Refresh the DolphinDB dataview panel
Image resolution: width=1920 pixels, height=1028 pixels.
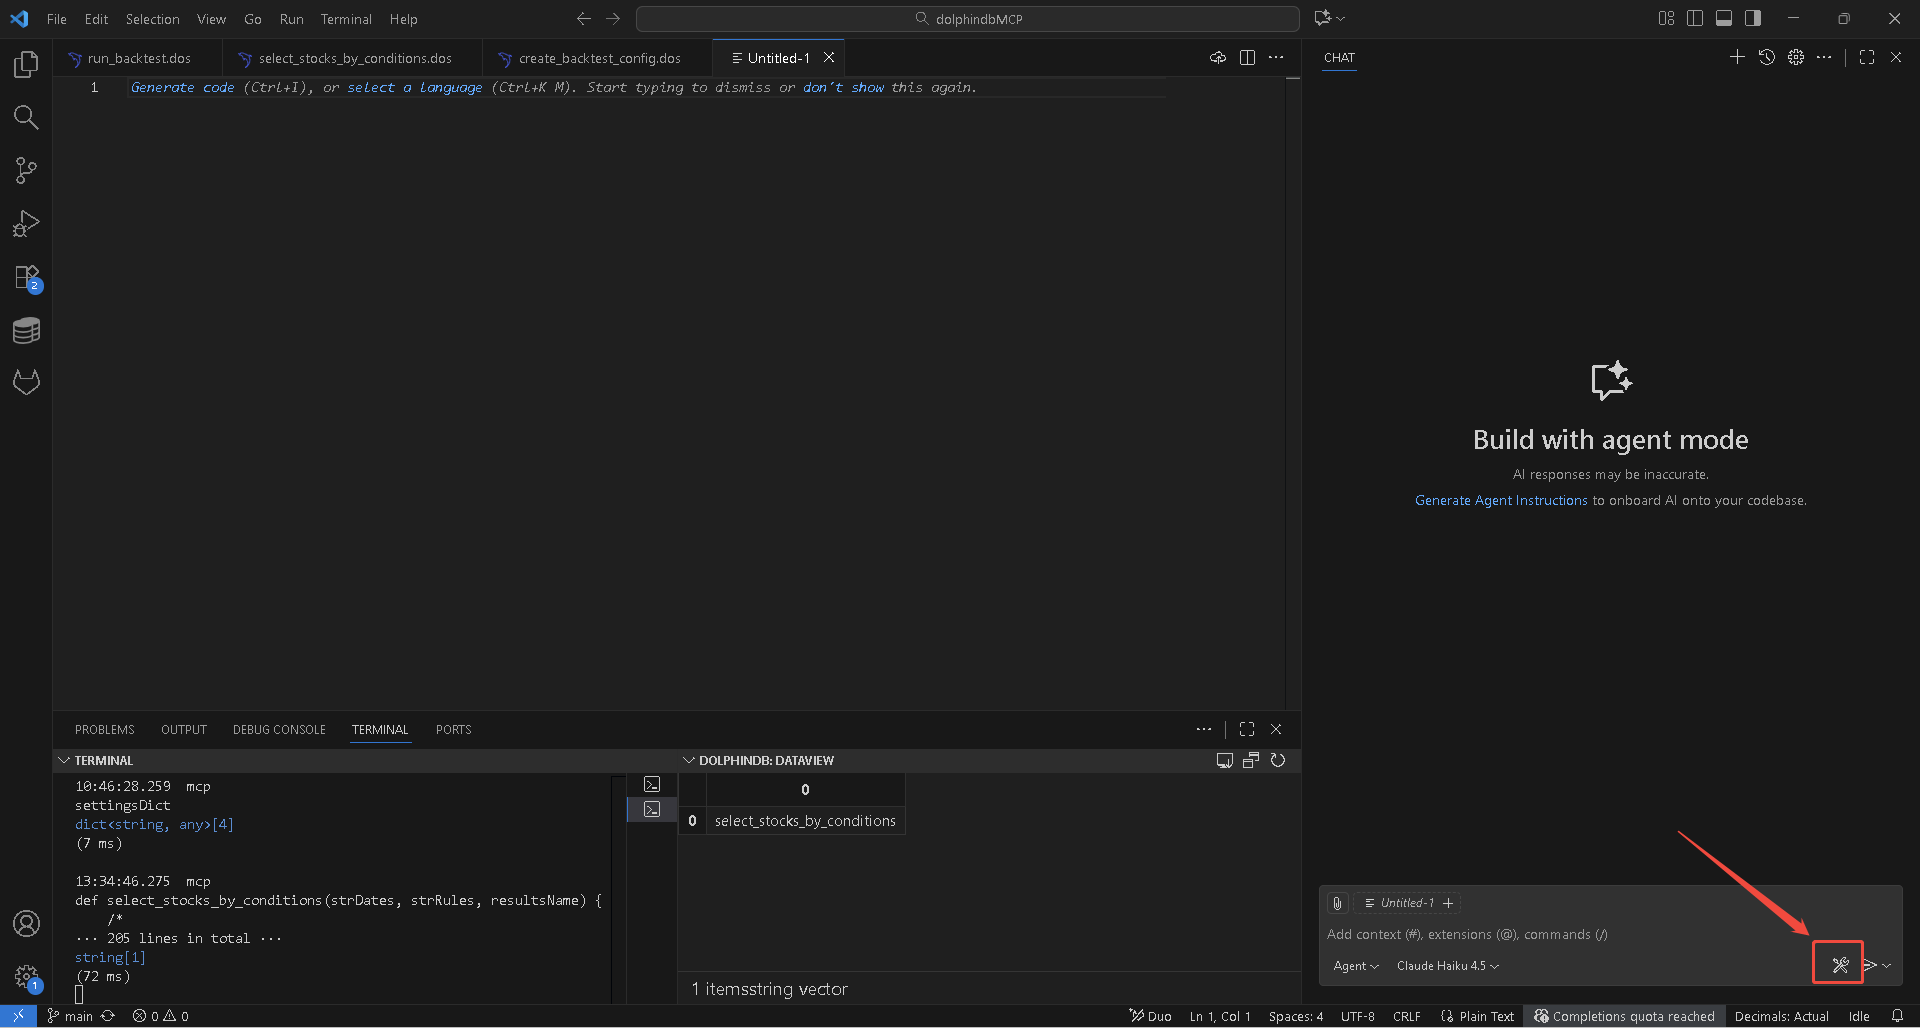coord(1277,761)
